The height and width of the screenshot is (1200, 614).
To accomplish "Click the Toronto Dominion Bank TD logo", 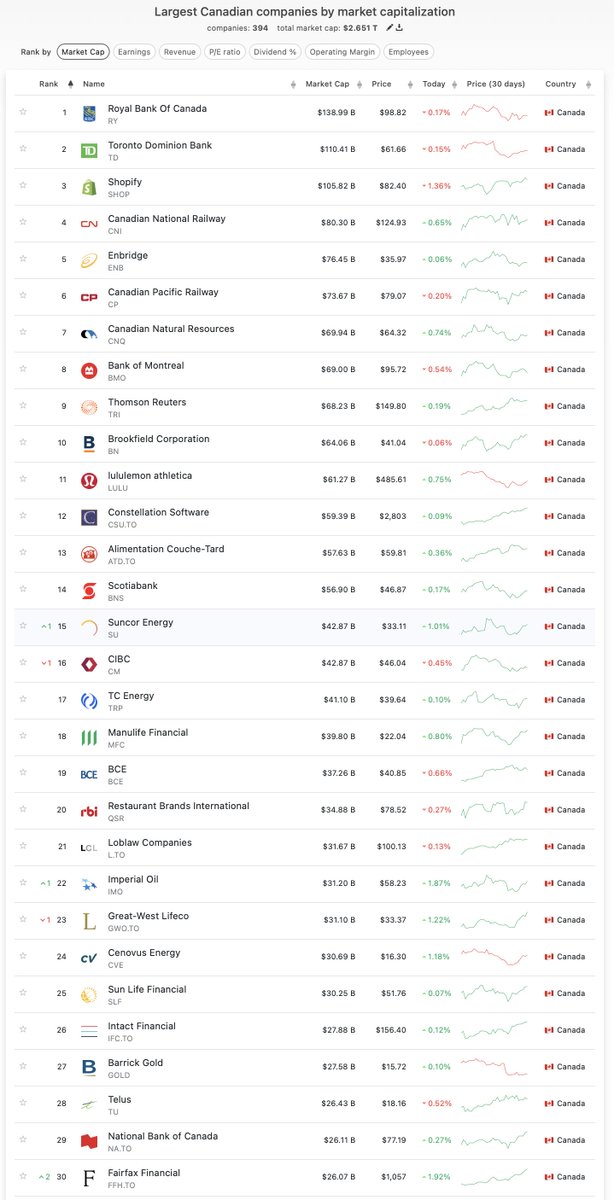I will [88, 150].
